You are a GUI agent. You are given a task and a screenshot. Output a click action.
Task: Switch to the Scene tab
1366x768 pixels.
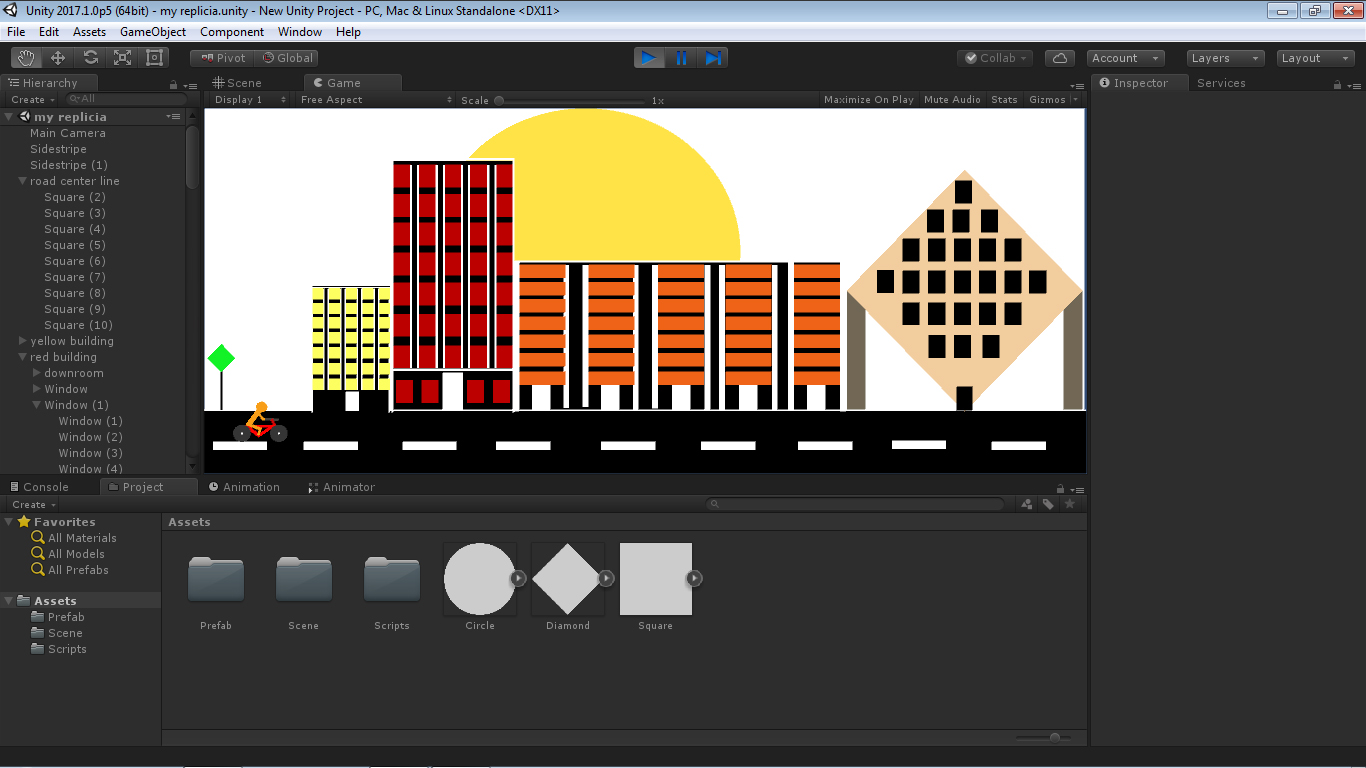click(237, 83)
